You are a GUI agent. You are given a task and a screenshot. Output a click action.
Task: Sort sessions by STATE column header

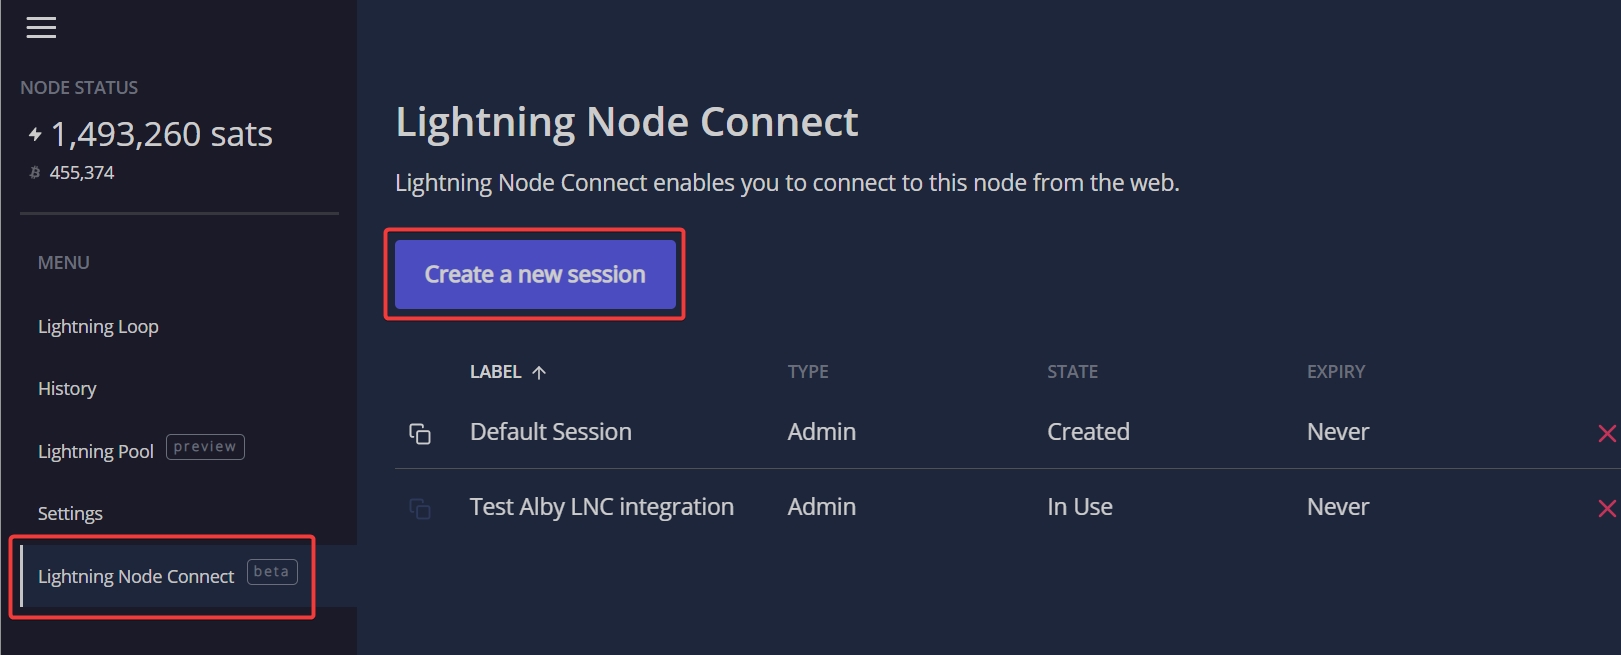coord(1072,372)
